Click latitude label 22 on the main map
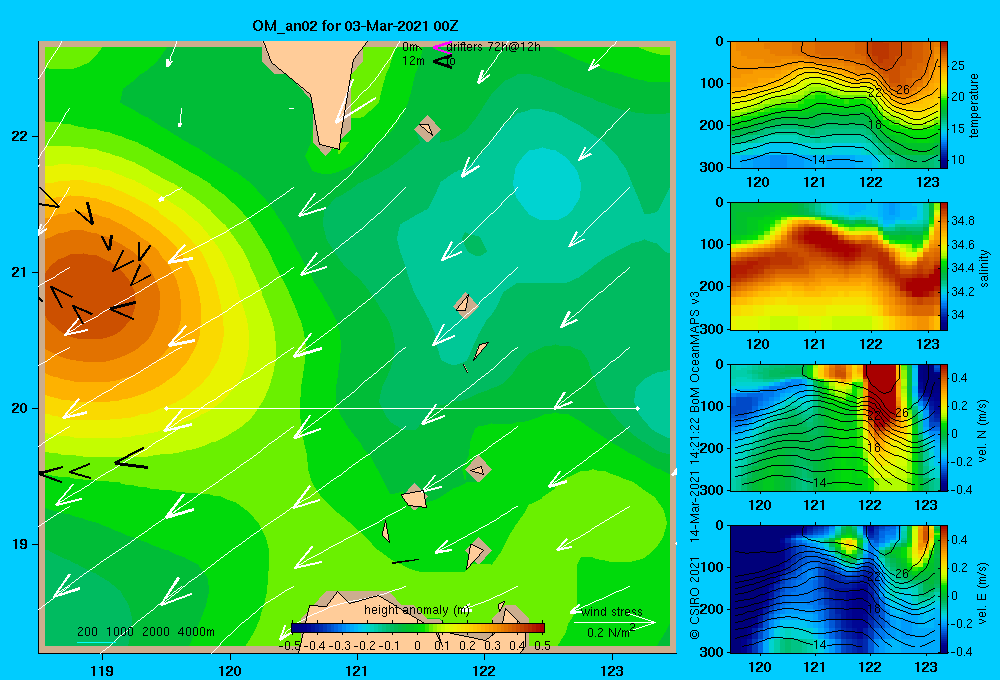Image resolution: width=1000 pixels, height=680 pixels. pos(19,136)
